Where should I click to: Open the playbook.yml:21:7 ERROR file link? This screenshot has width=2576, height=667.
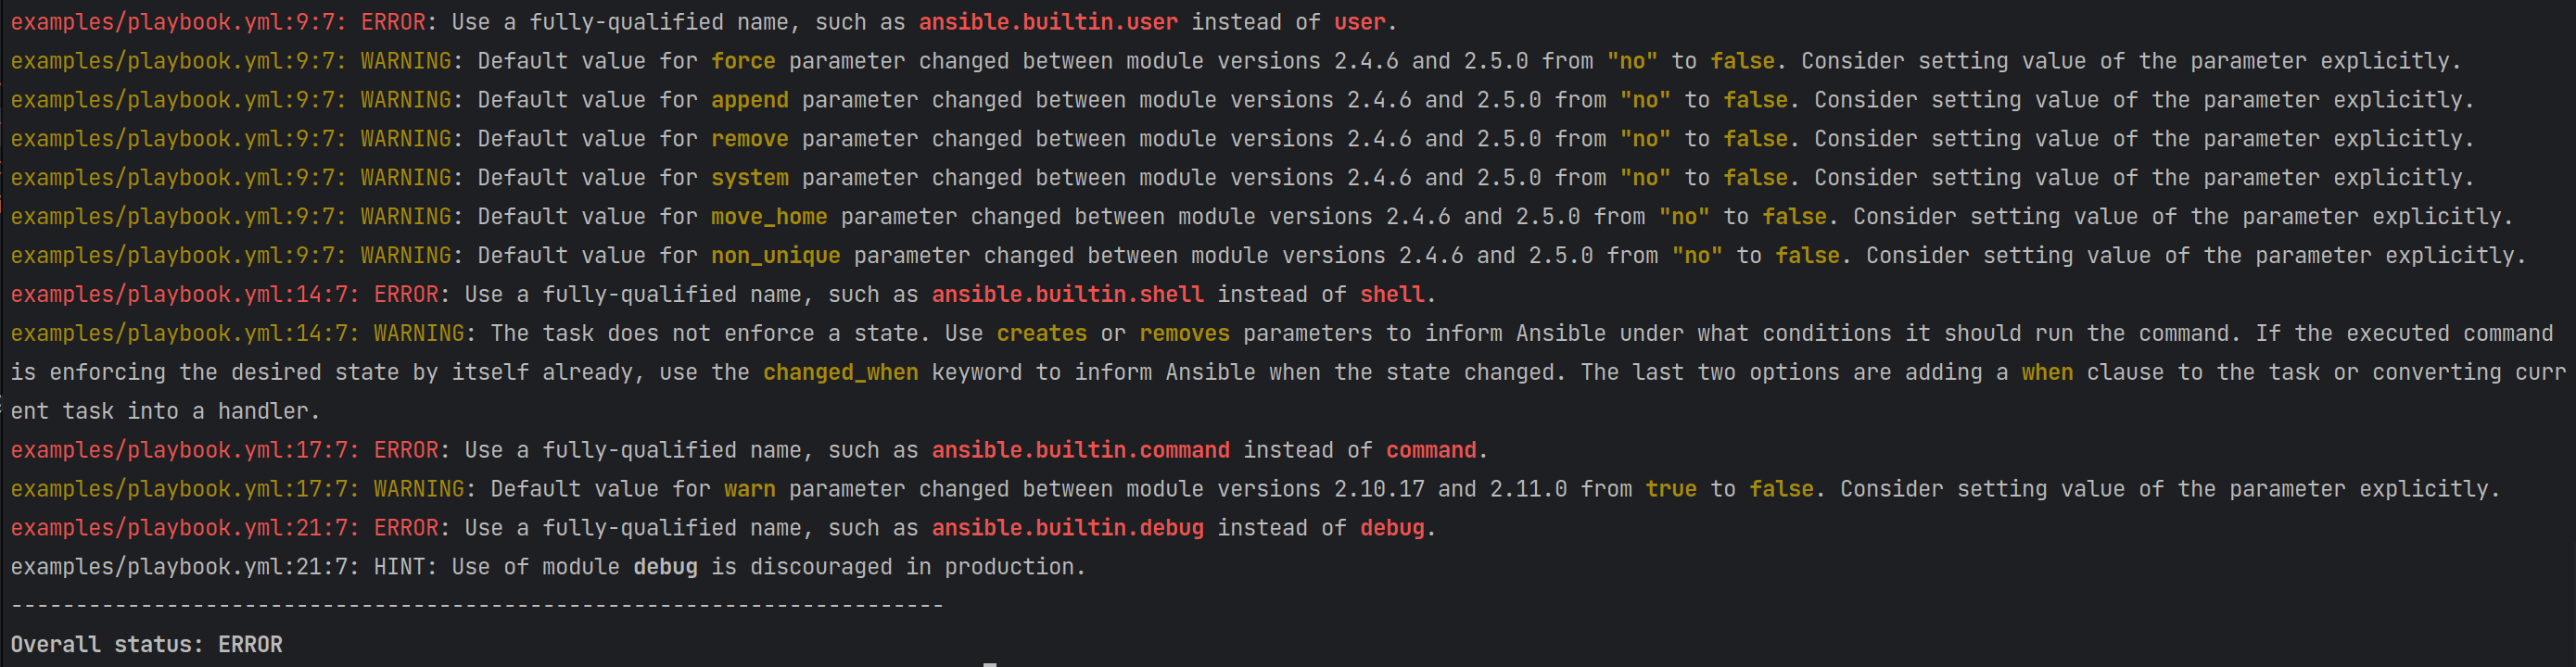pos(183,528)
